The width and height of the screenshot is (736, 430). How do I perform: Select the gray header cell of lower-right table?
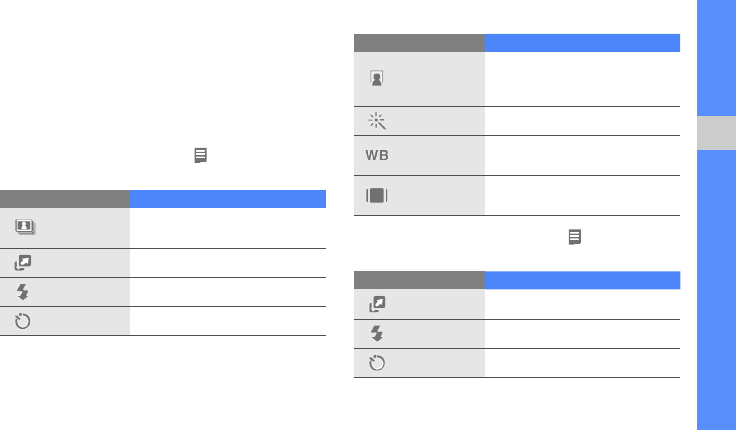point(419,279)
